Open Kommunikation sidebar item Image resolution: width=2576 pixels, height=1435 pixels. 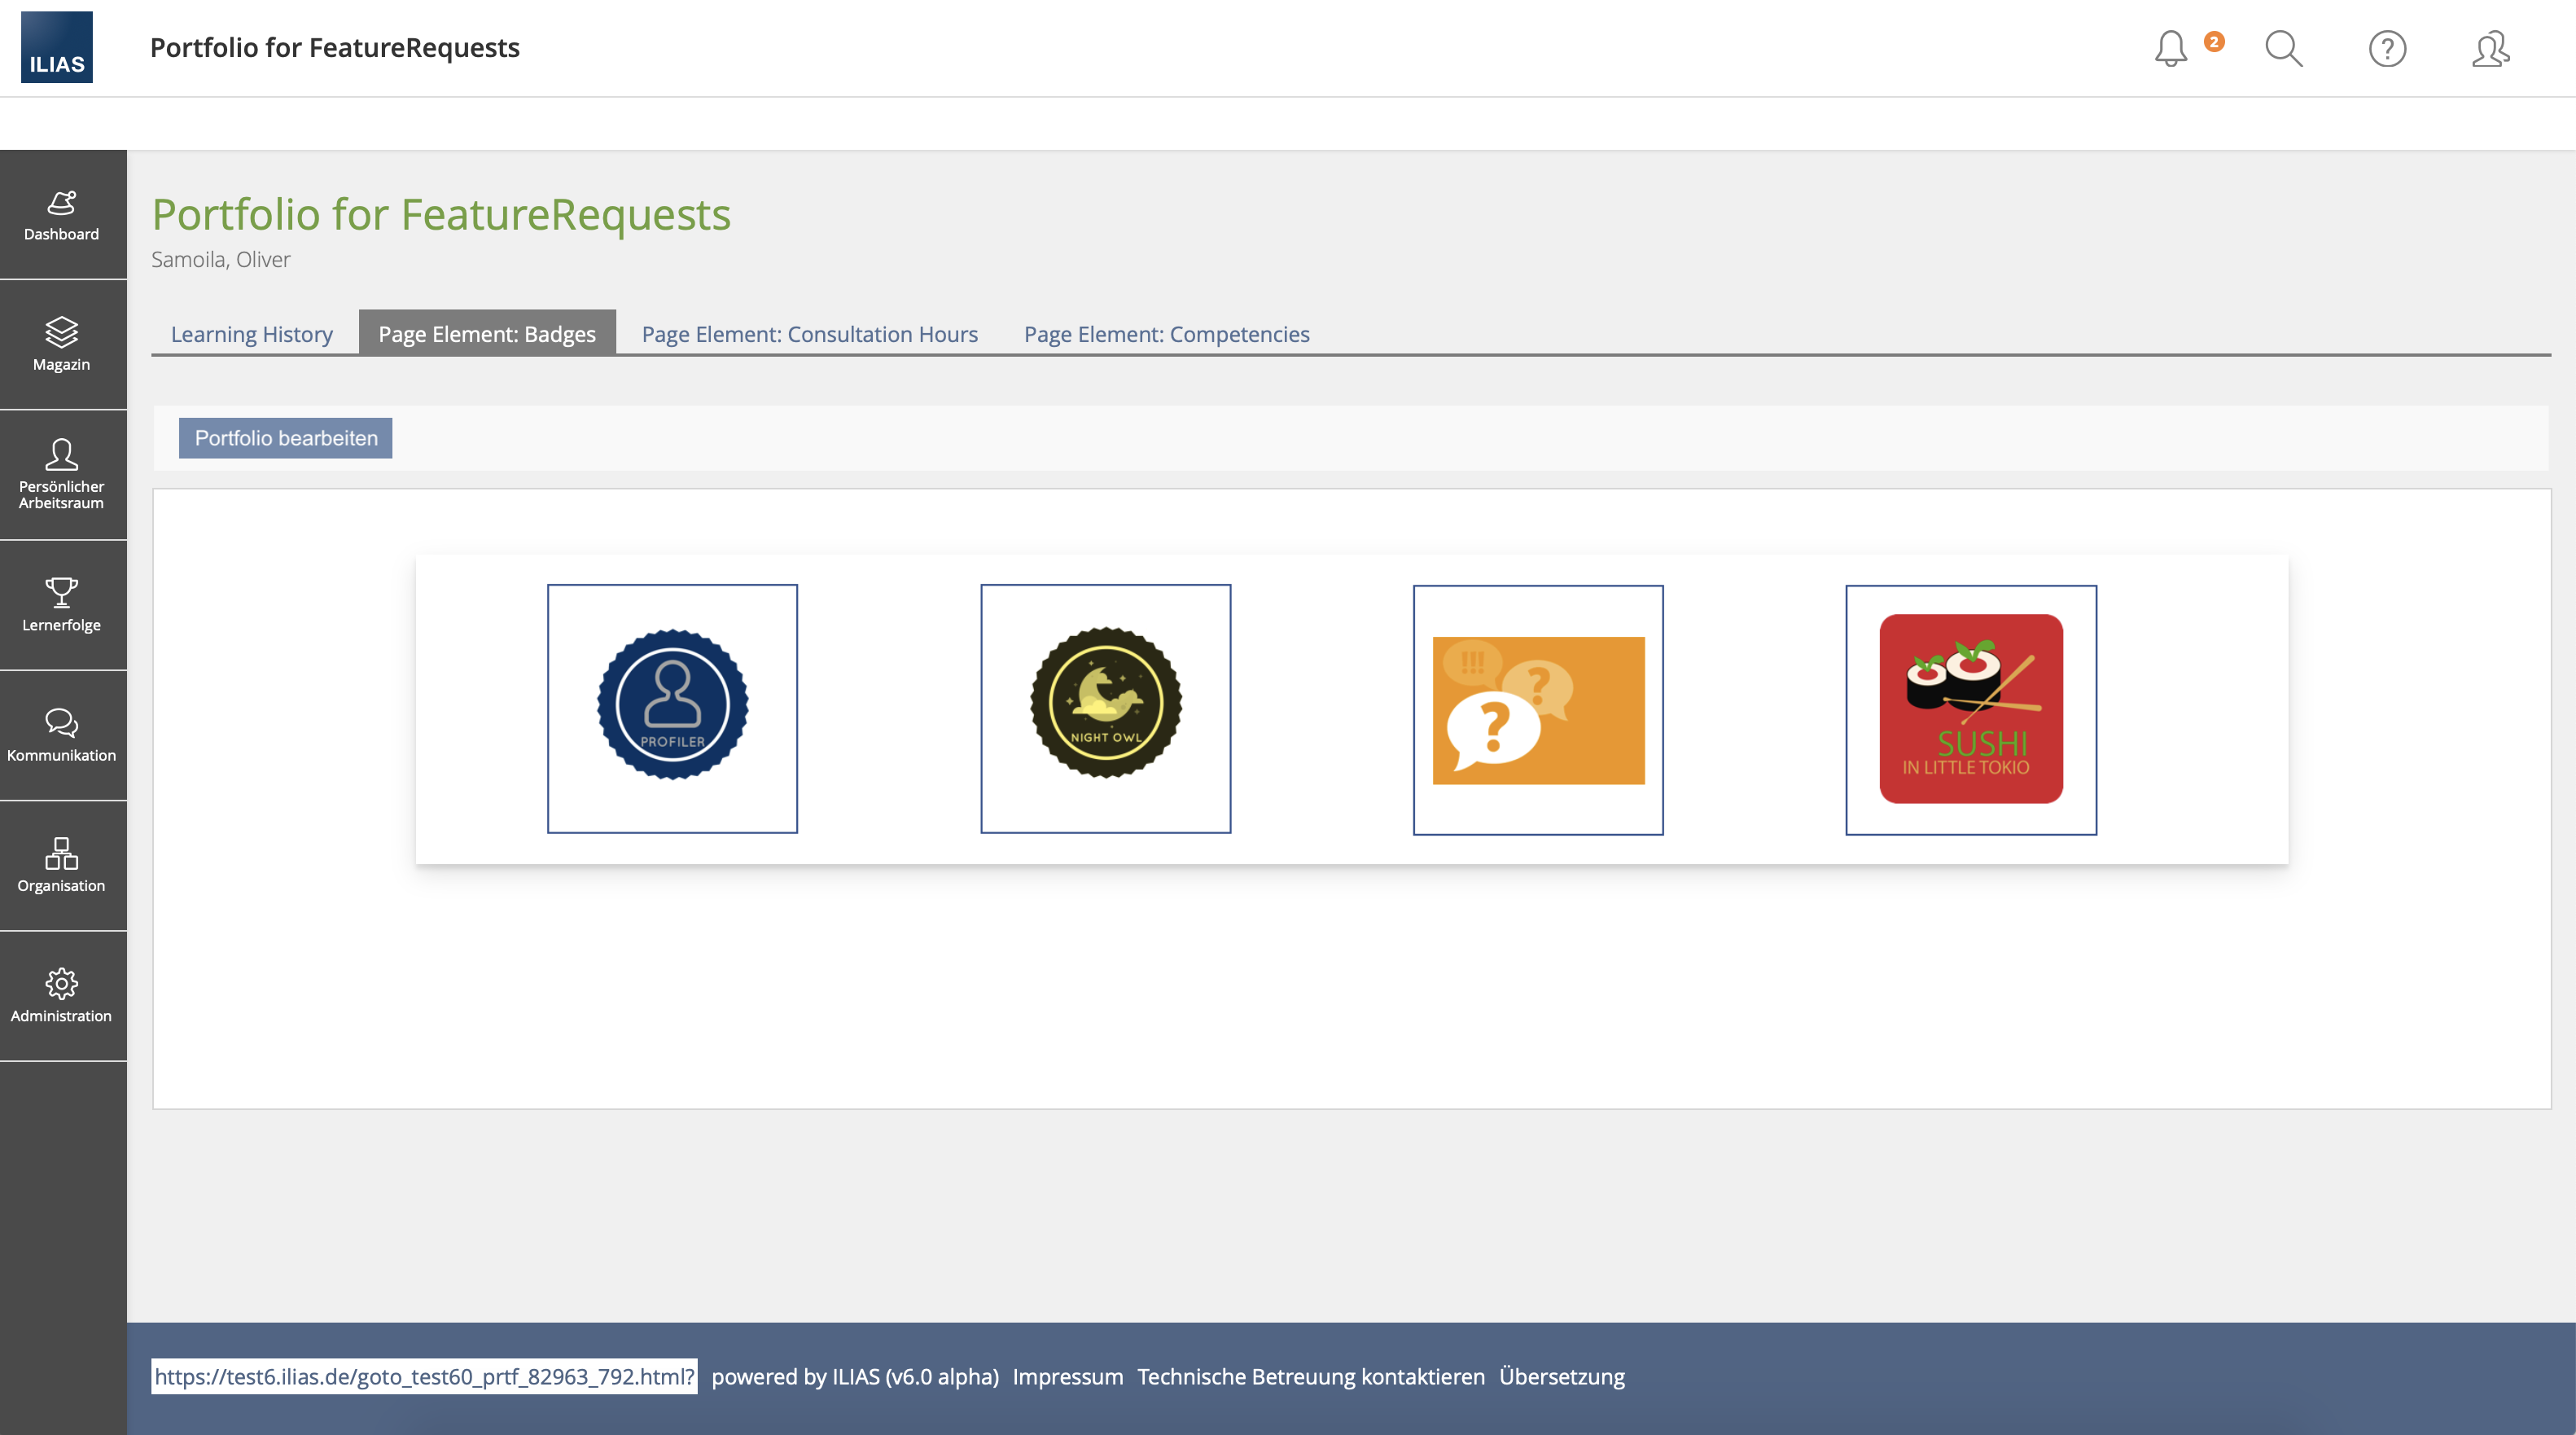(62, 735)
